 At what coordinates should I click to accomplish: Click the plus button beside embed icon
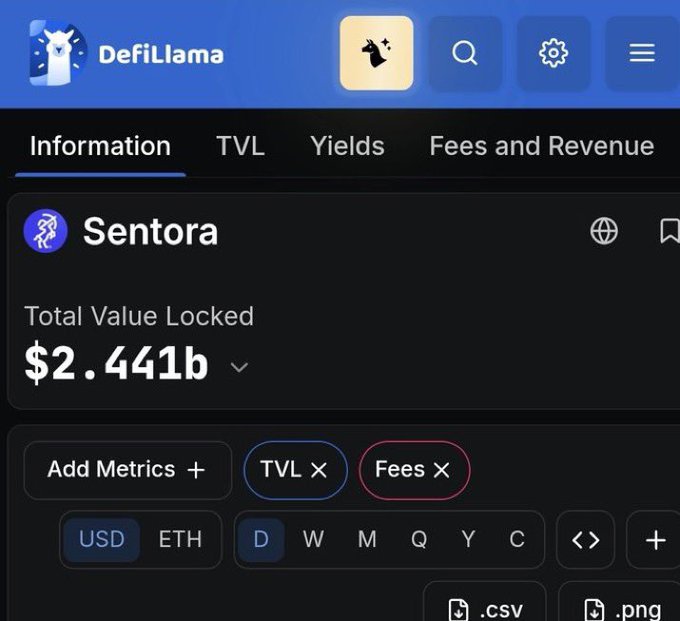(x=655, y=540)
